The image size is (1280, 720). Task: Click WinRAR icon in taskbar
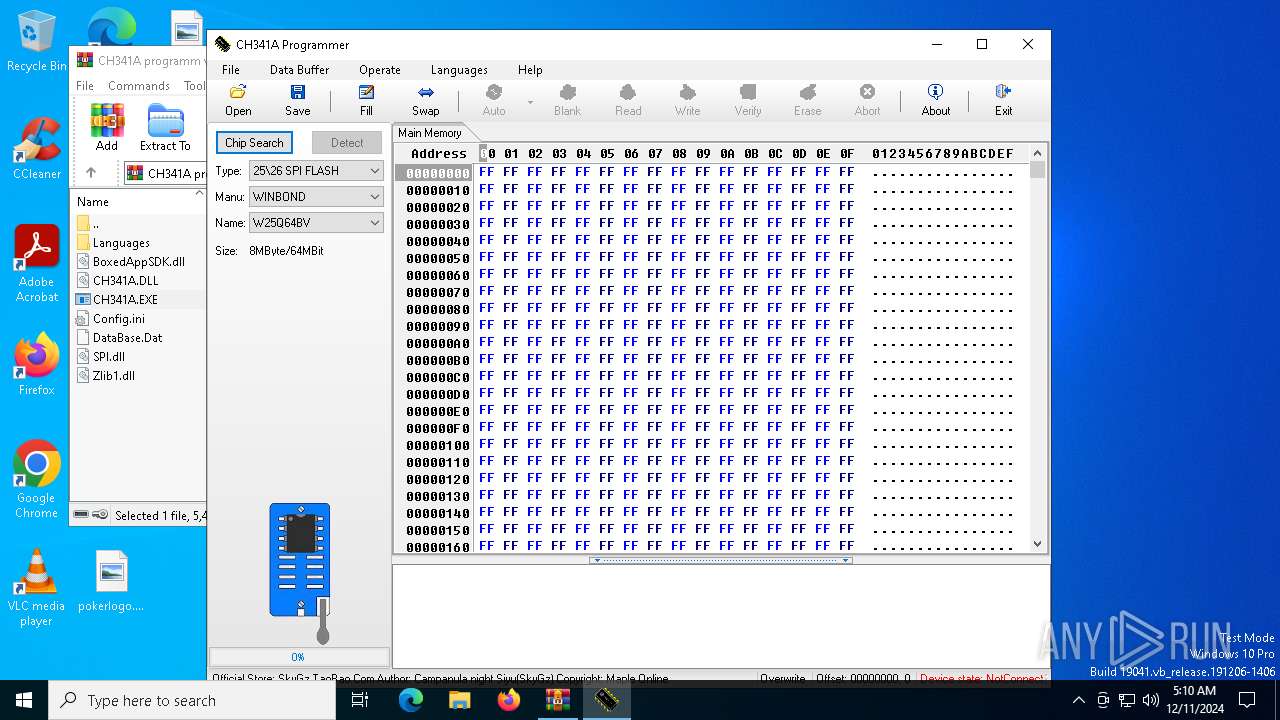tap(558, 700)
